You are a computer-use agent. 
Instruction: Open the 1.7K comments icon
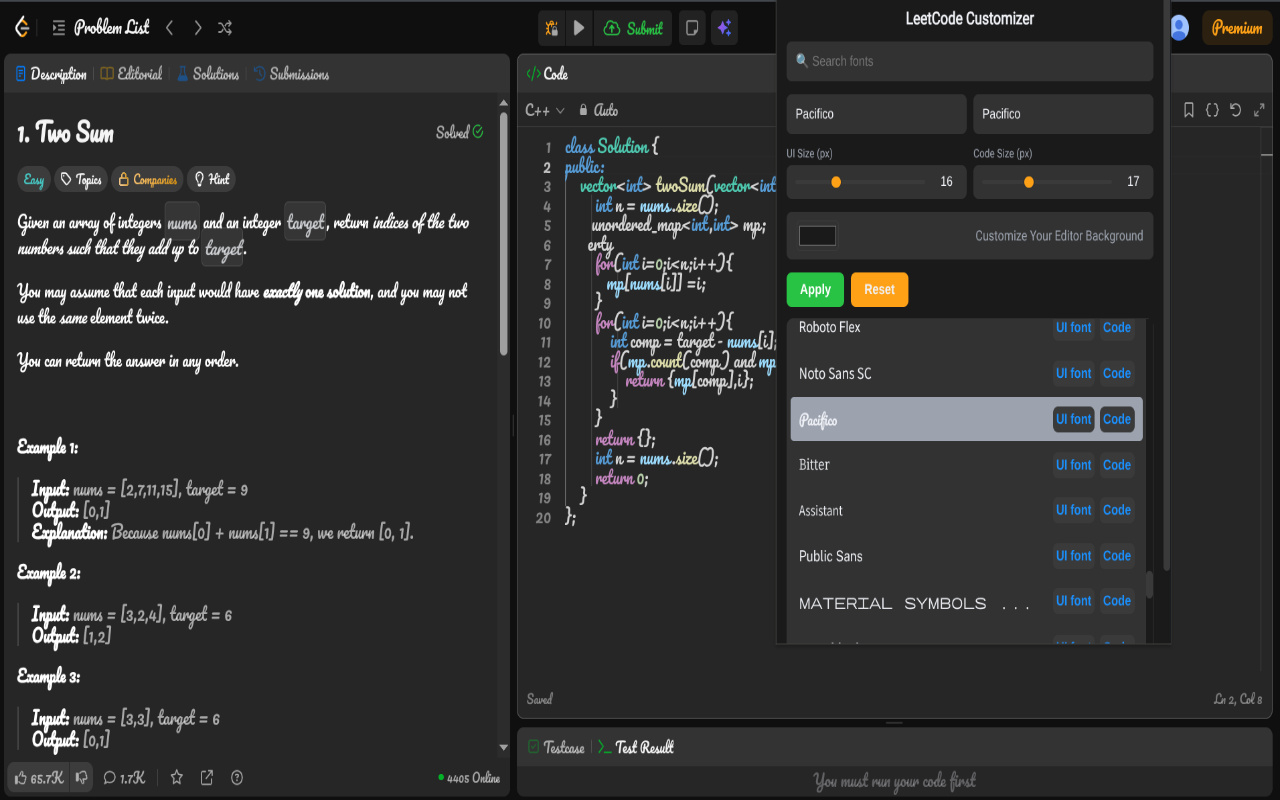[124, 777]
